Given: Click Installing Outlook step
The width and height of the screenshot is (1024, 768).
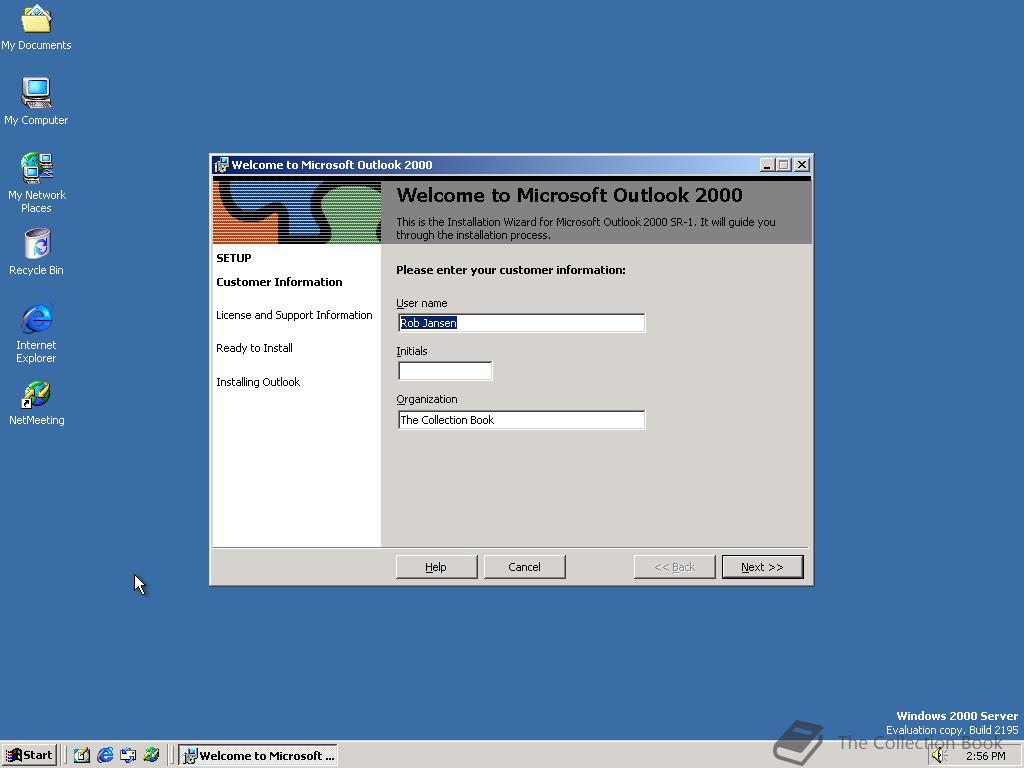Looking at the screenshot, I should point(258,382).
